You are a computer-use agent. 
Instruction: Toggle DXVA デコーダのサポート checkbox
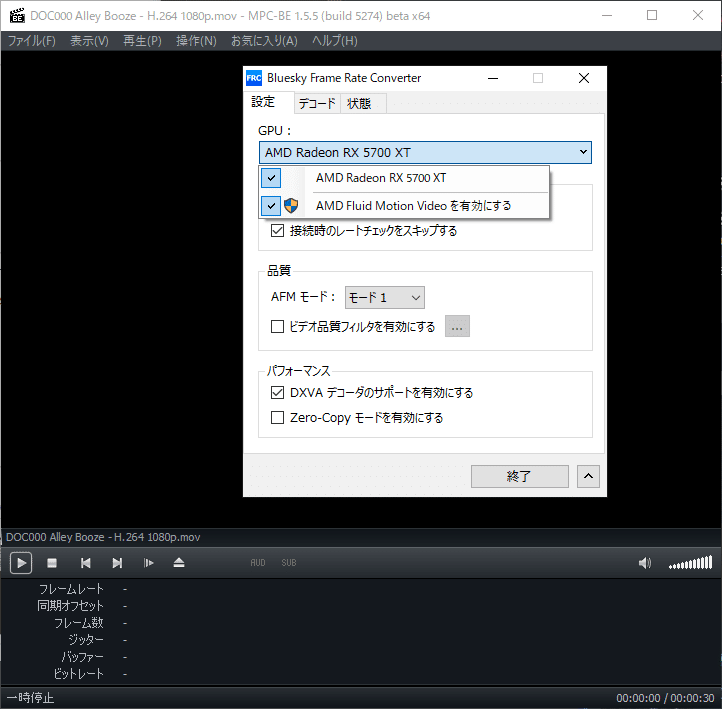point(277,392)
